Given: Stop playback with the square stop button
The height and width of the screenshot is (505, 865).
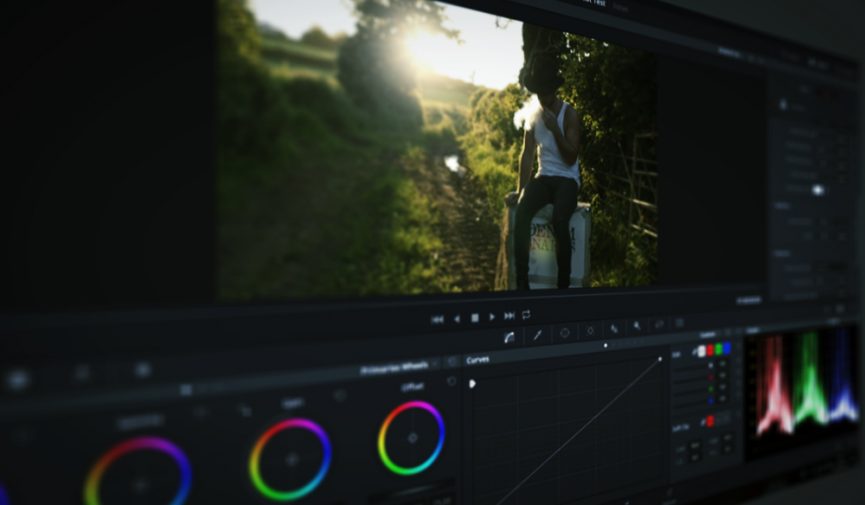Looking at the screenshot, I should (474, 318).
